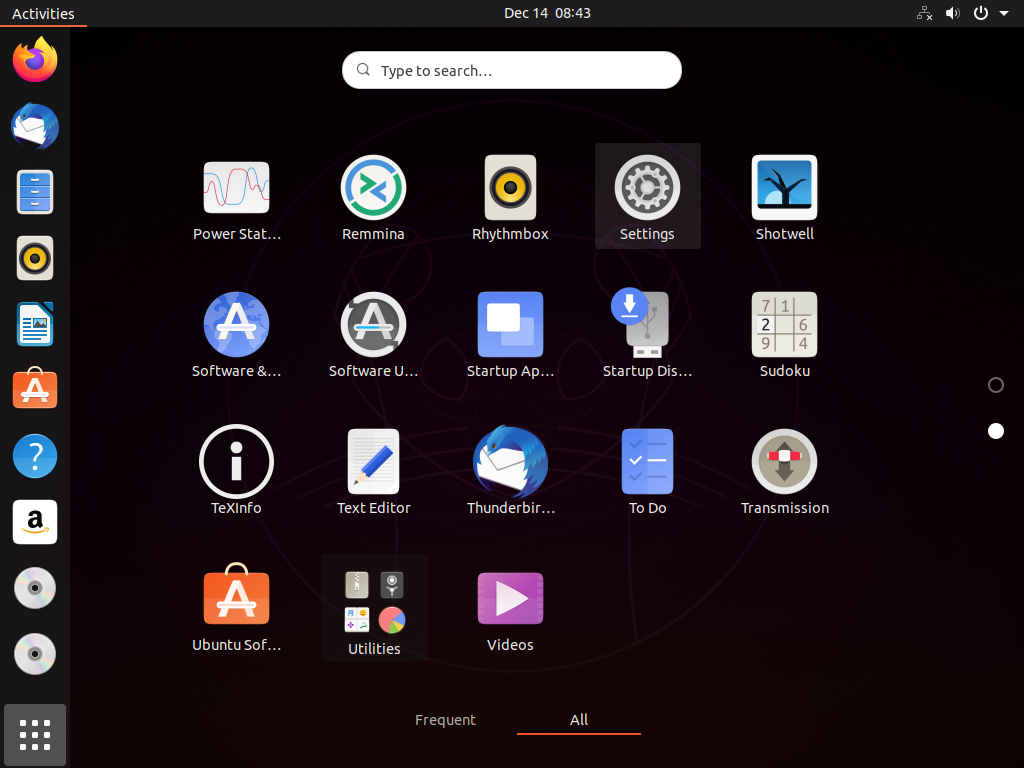Viewport: 1024px width, 768px height.
Task: Click the Type to search field
Action: [512, 70]
